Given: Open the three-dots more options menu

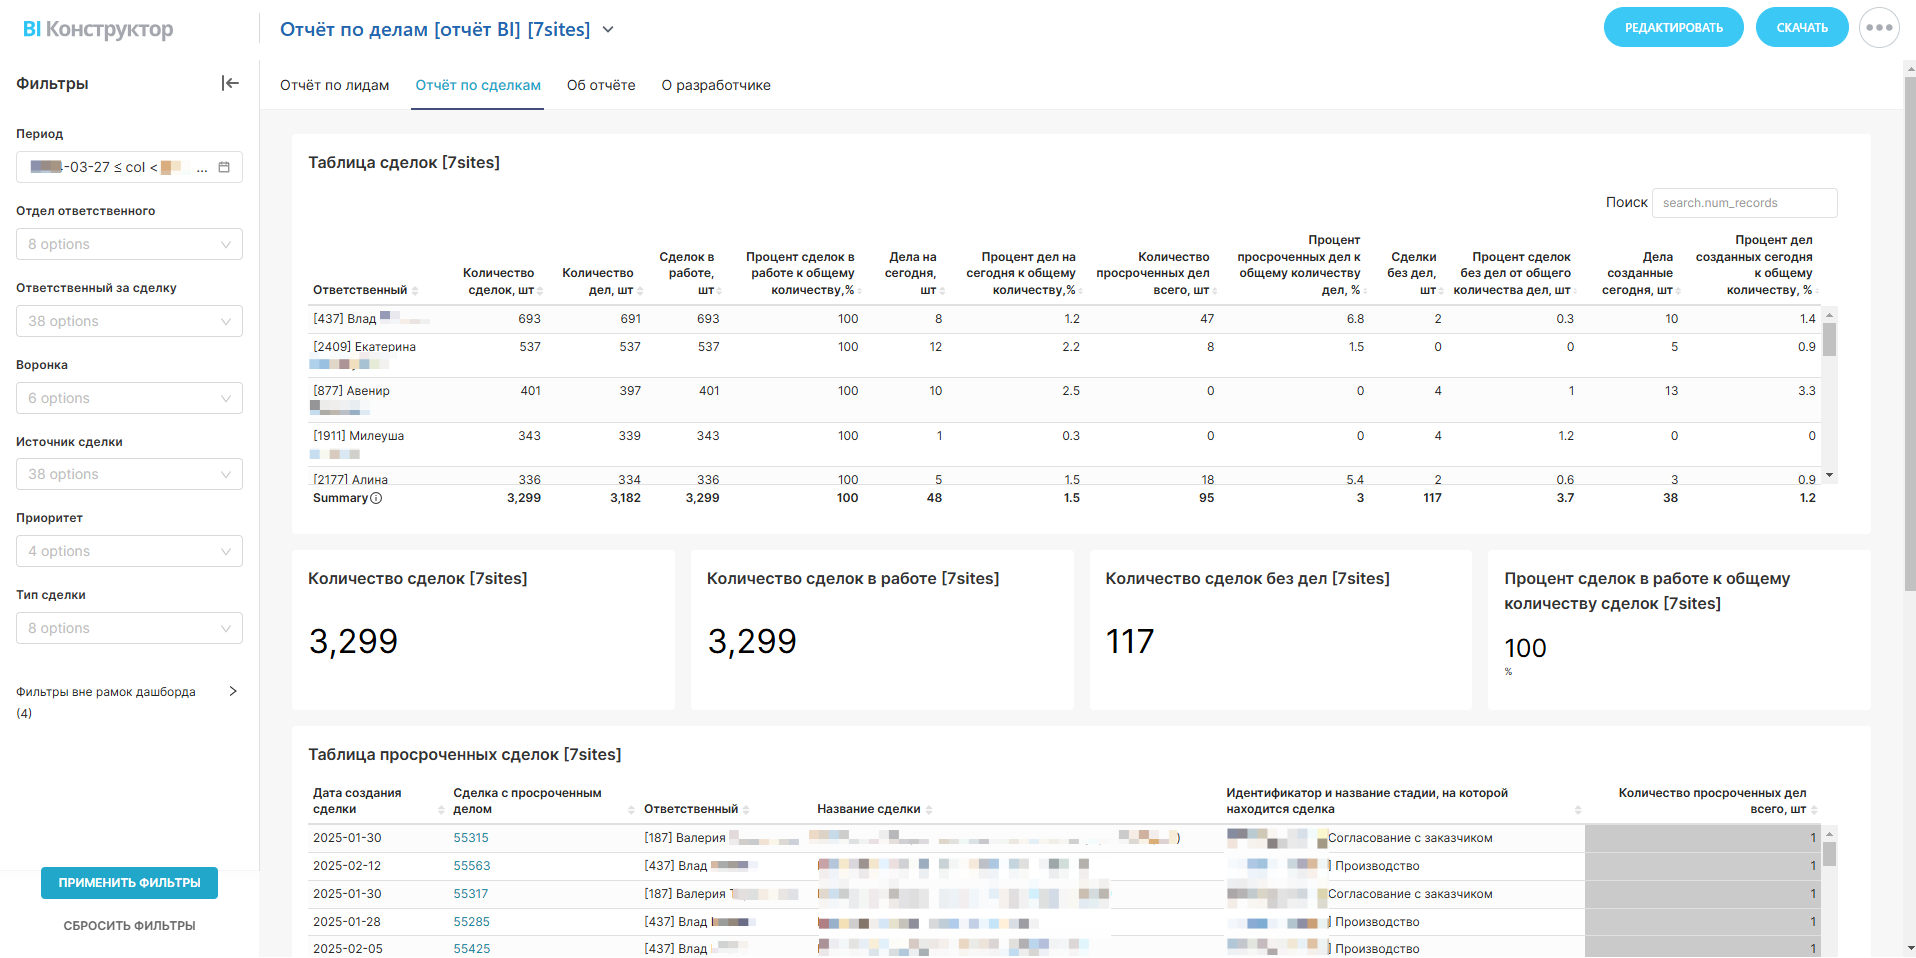Looking at the screenshot, I should [1878, 28].
